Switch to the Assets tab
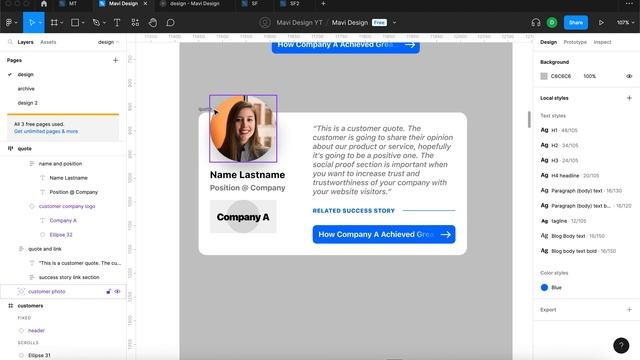 (48, 42)
